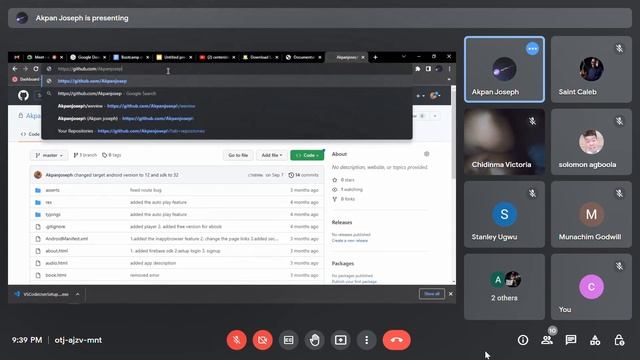This screenshot has width=640, height=360.
Task: Click Show all downloads button
Action: (x=432, y=294)
